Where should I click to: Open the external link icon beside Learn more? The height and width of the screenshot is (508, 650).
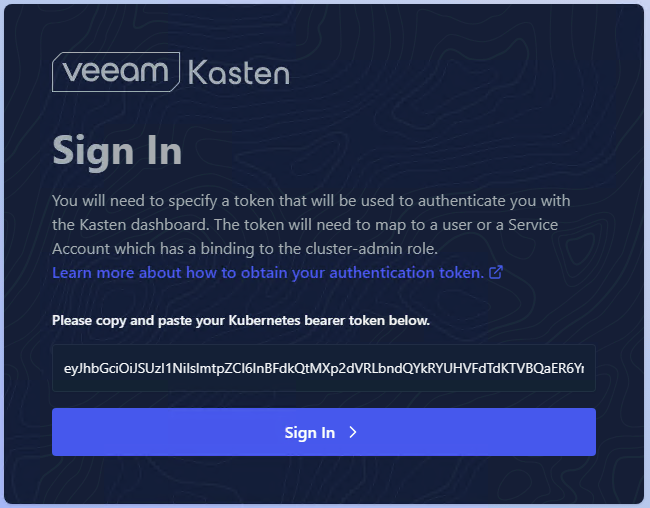(x=495, y=272)
